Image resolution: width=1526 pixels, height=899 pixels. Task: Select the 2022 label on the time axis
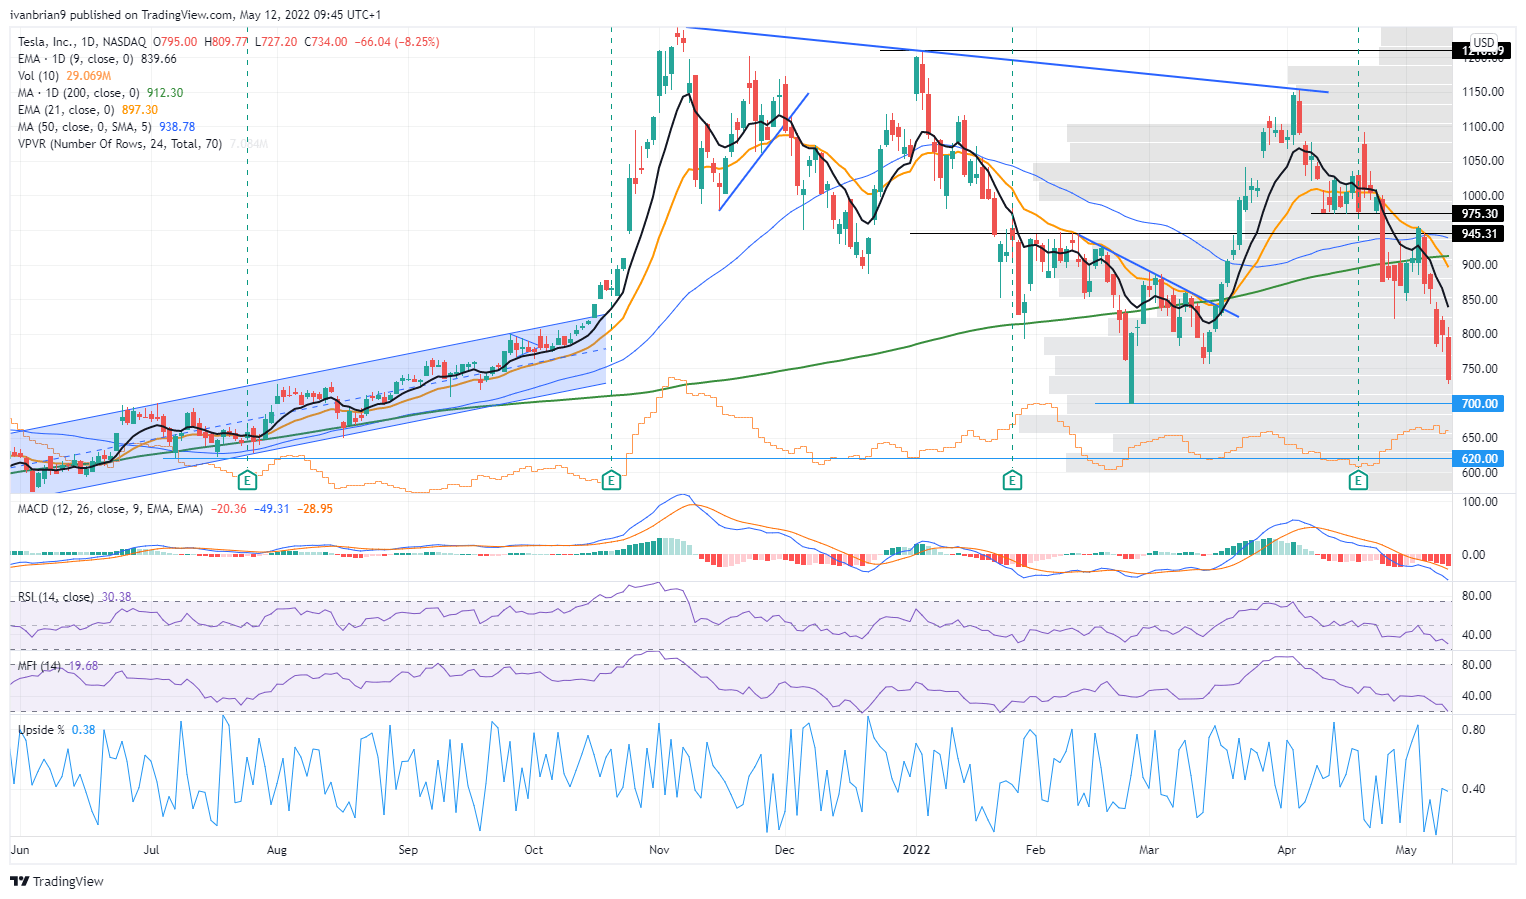(916, 850)
